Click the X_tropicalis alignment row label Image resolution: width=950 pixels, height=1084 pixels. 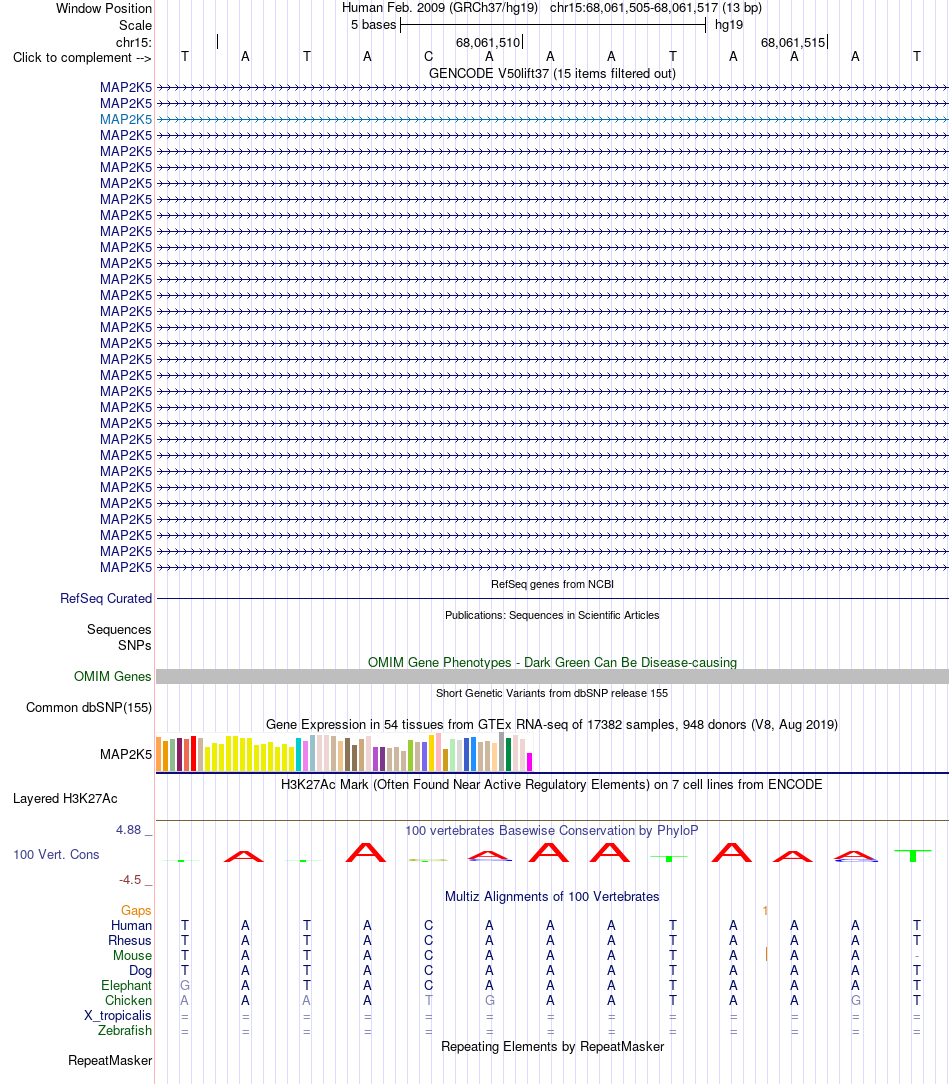pyautogui.click(x=118, y=1016)
